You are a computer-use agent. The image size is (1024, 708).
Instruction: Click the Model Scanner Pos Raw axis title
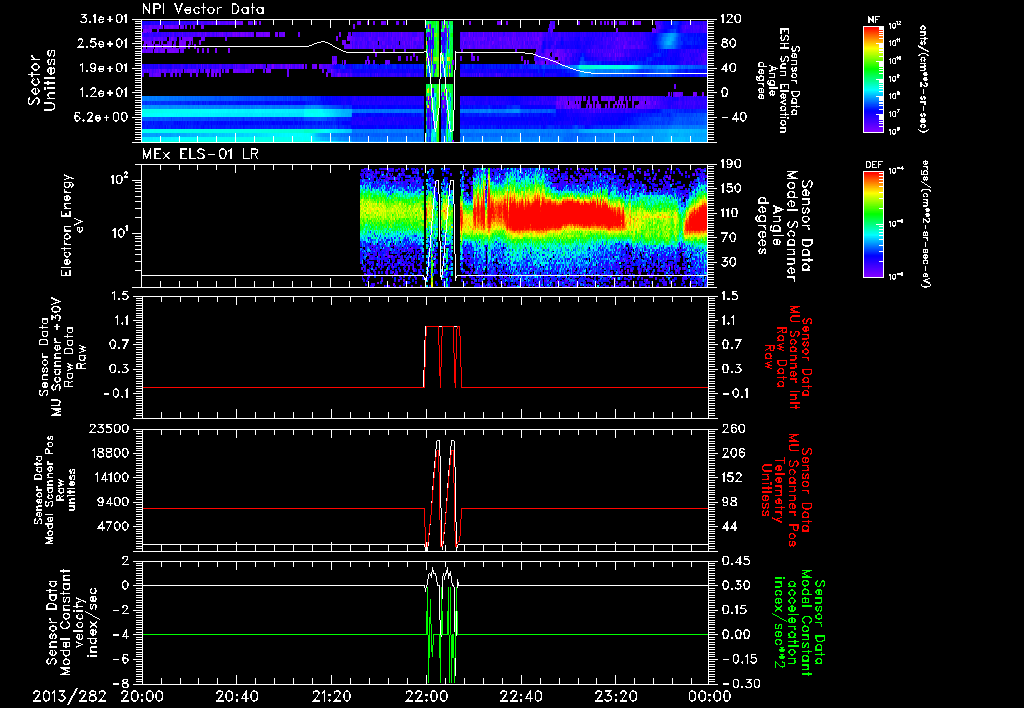tap(54, 490)
